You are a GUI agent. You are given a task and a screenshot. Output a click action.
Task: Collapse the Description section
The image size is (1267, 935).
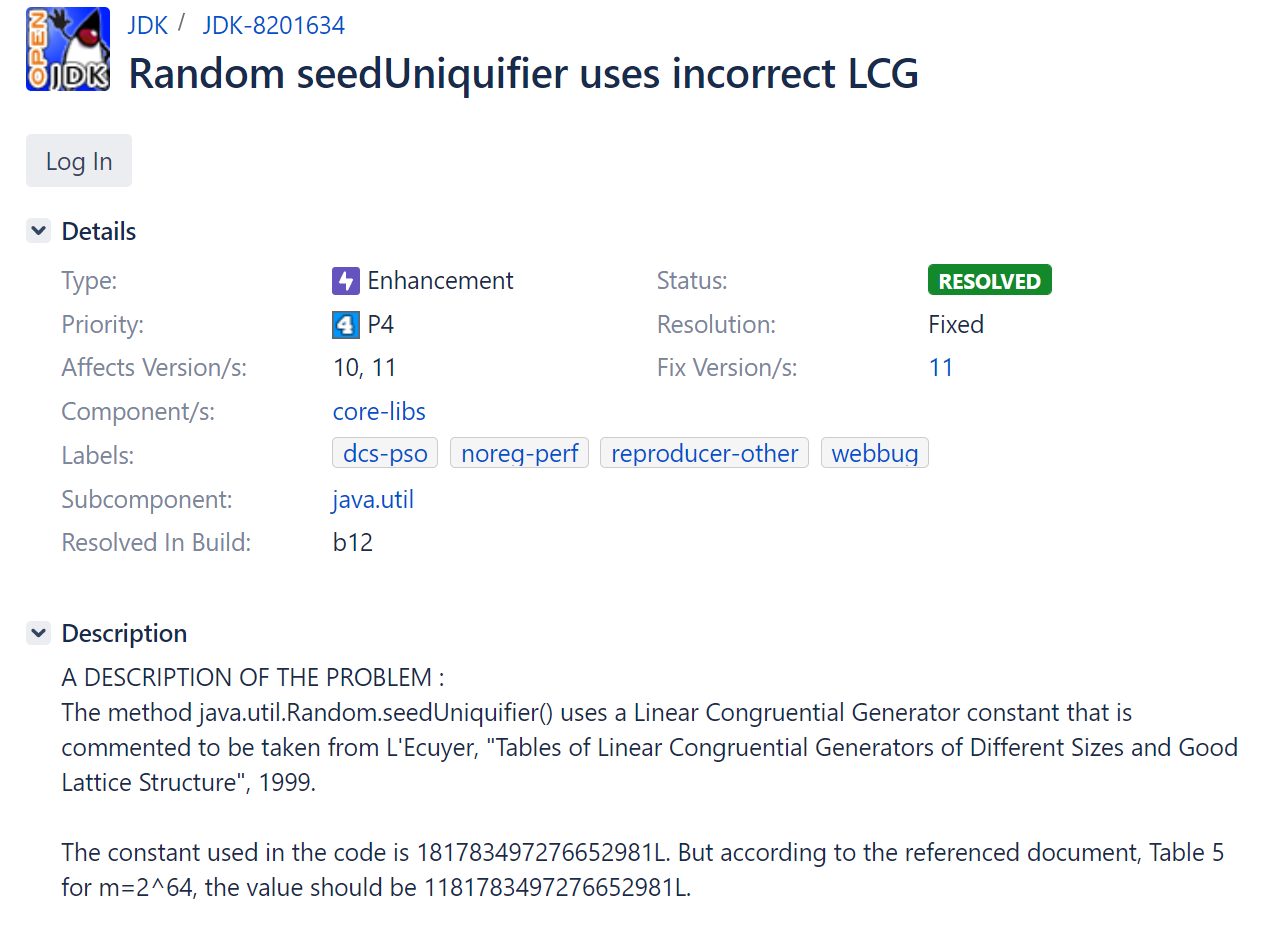(39, 634)
